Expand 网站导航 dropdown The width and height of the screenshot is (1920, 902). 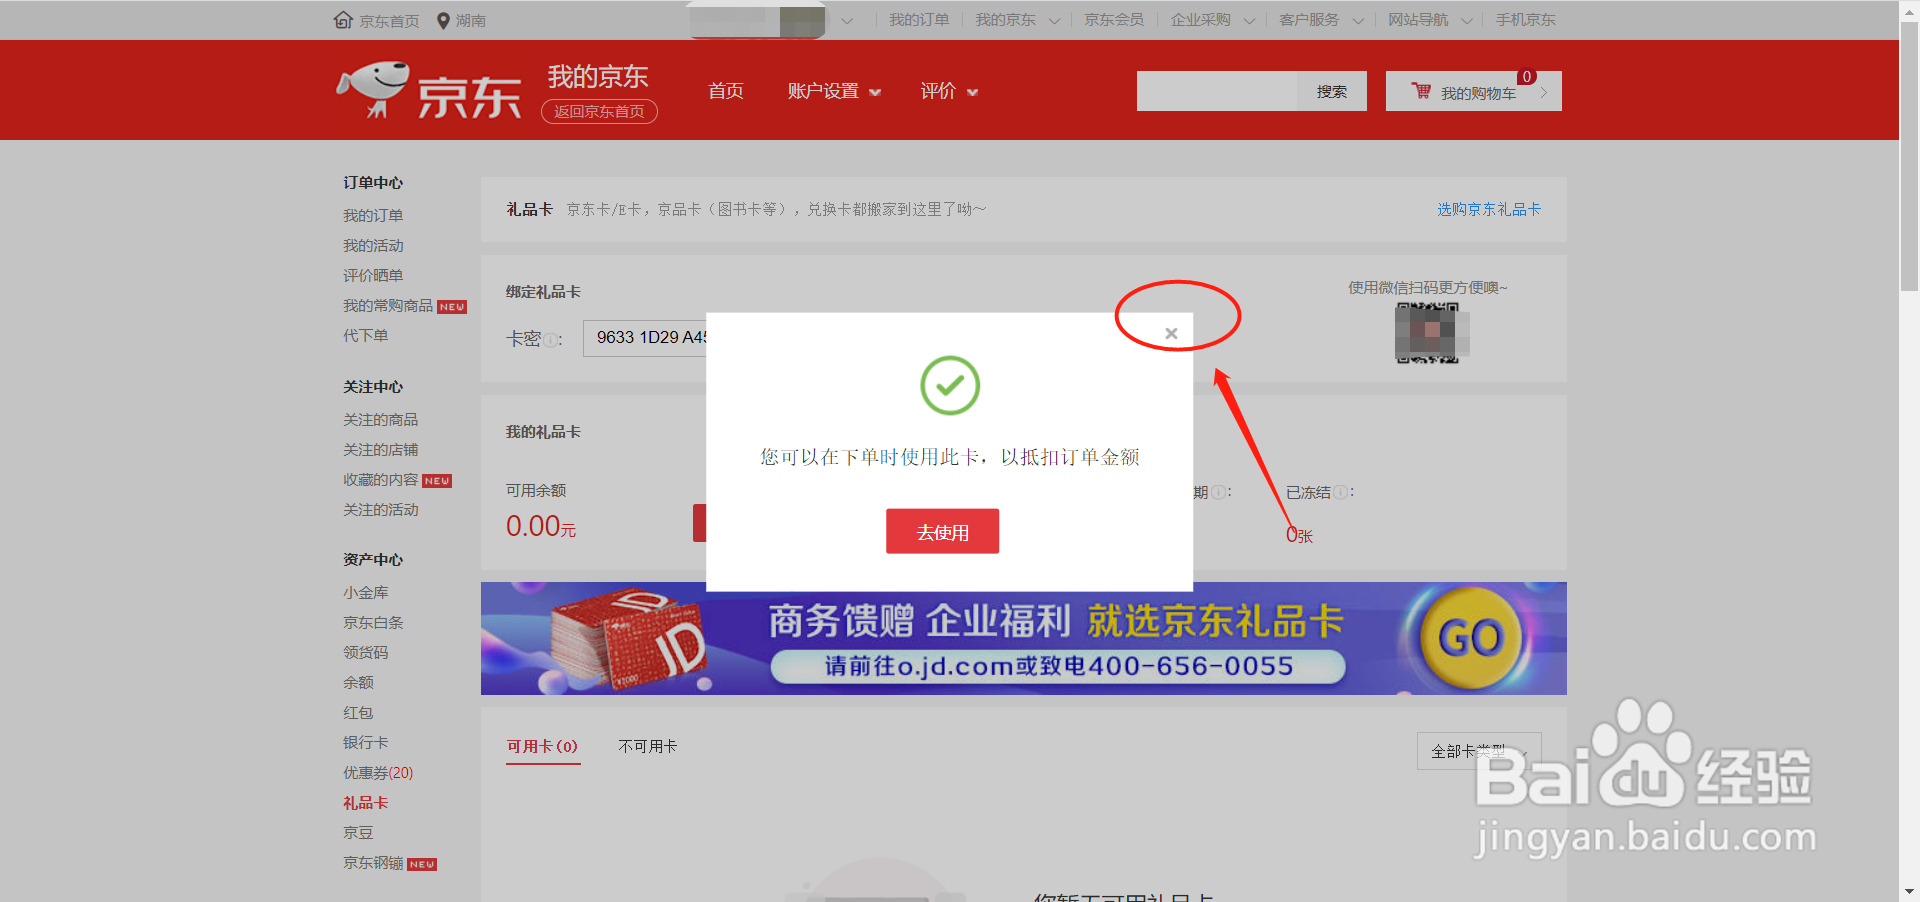tap(1430, 20)
